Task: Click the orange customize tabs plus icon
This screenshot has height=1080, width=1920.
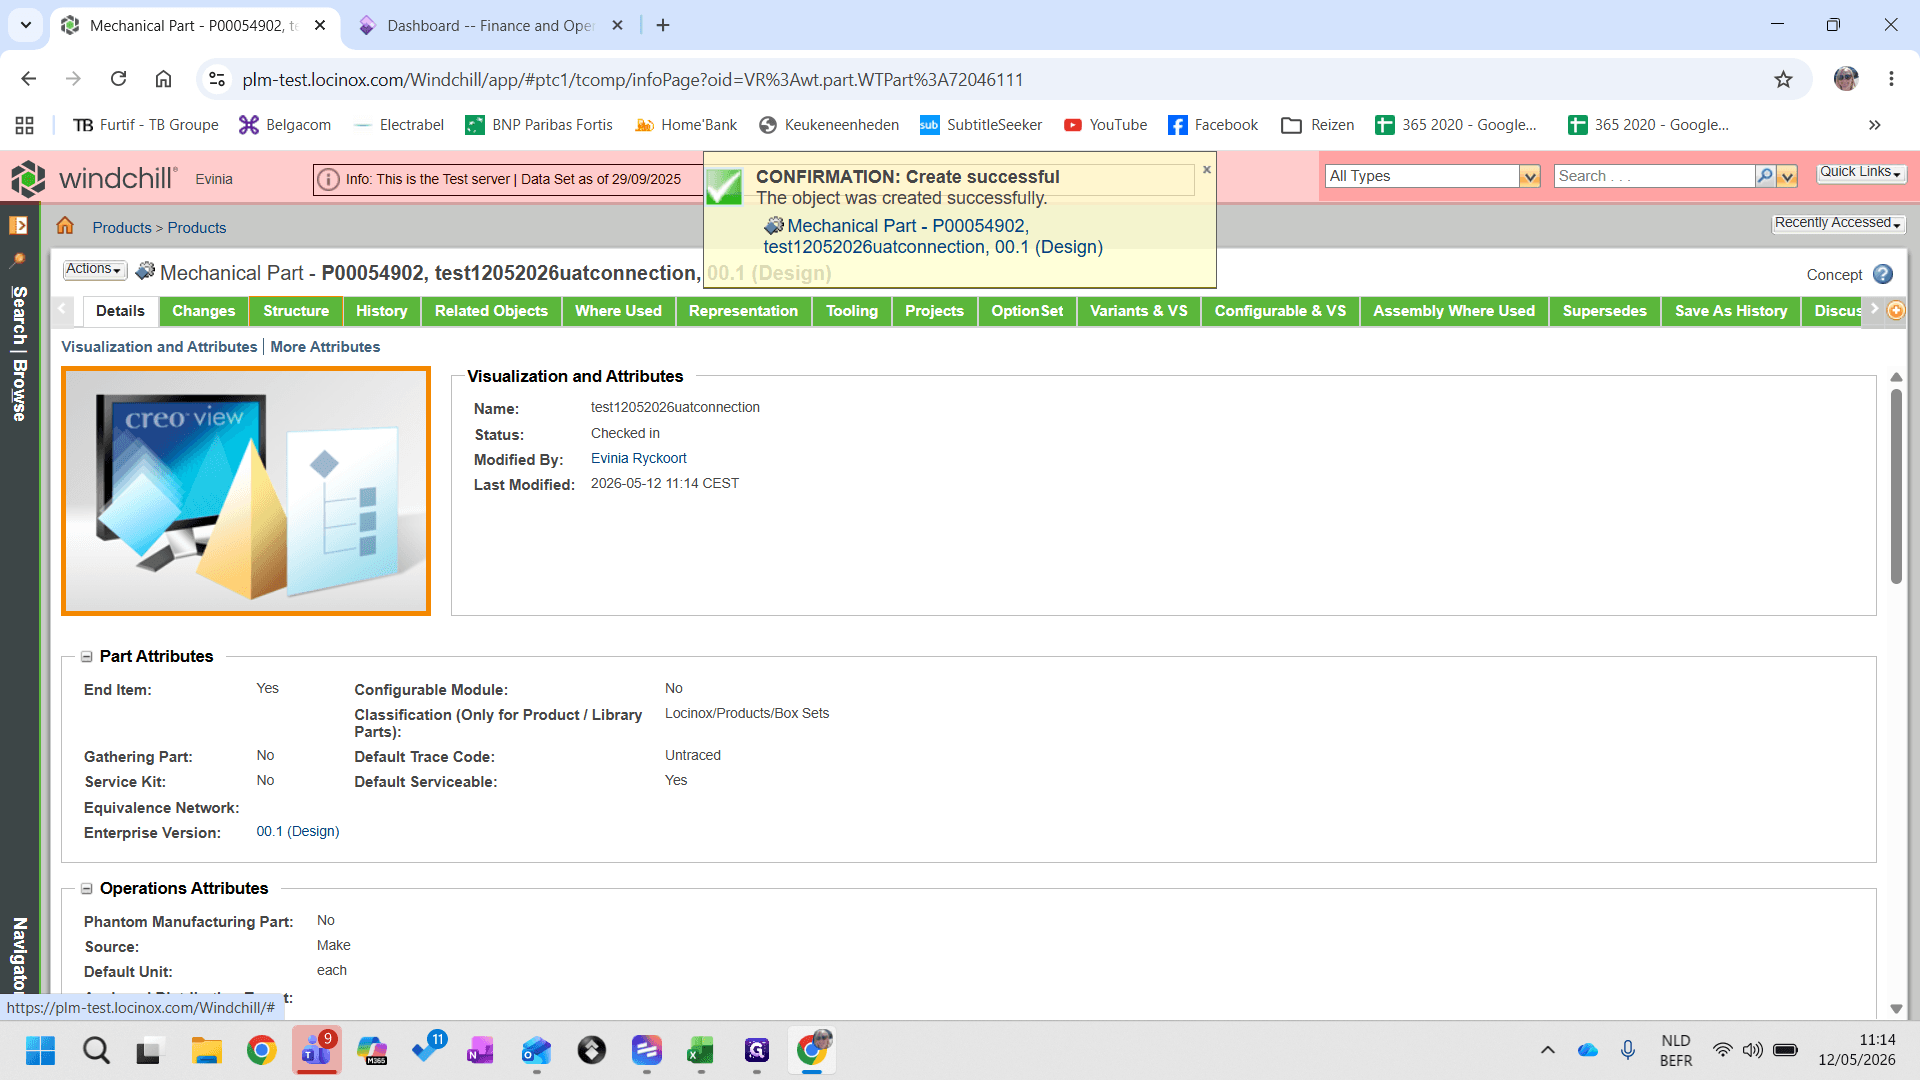Action: 1895,311
